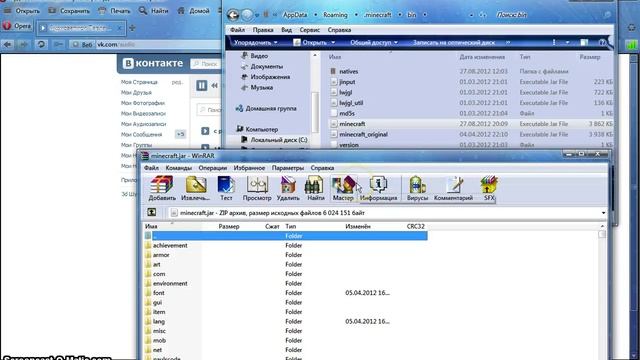640x360 pixels.
Task: Open Справка menu in WinRAR
Action: [322, 168]
